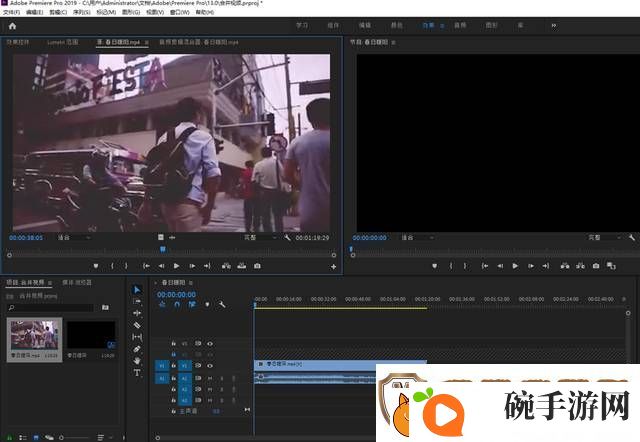Viewport: 640px width, 442px height.
Task: Click Insert button in Source monitor
Action: point(226,266)
